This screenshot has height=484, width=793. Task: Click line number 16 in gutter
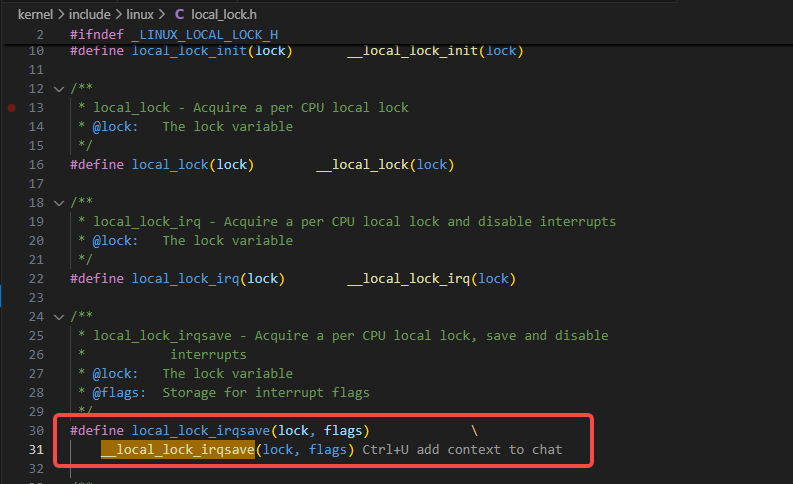(x=36, y=165)
